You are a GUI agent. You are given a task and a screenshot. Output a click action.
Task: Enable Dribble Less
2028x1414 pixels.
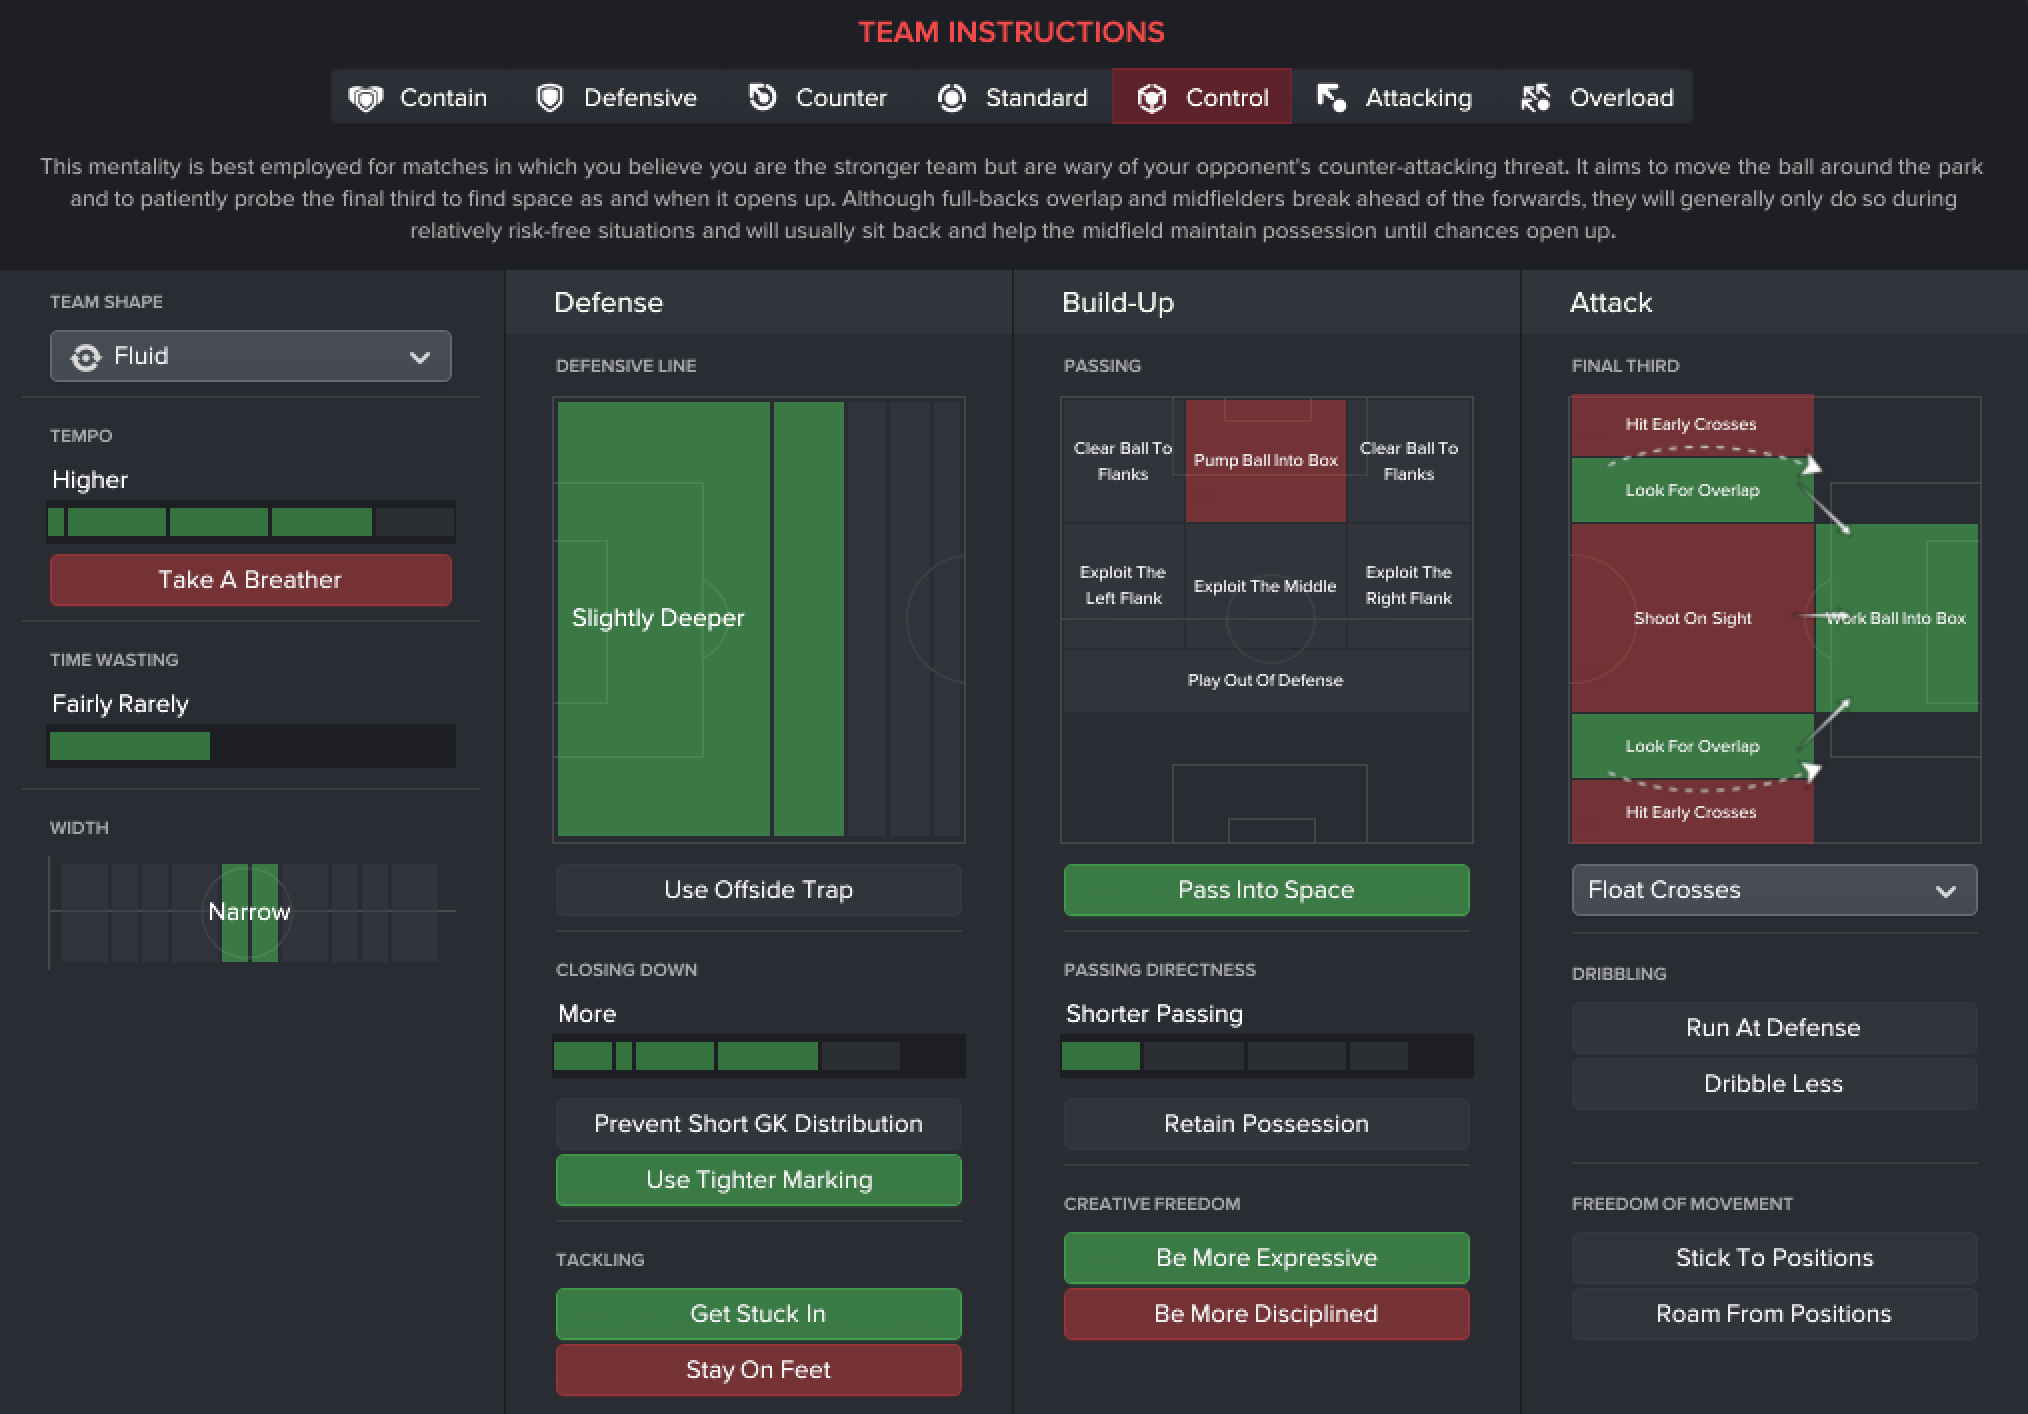1774,1084
